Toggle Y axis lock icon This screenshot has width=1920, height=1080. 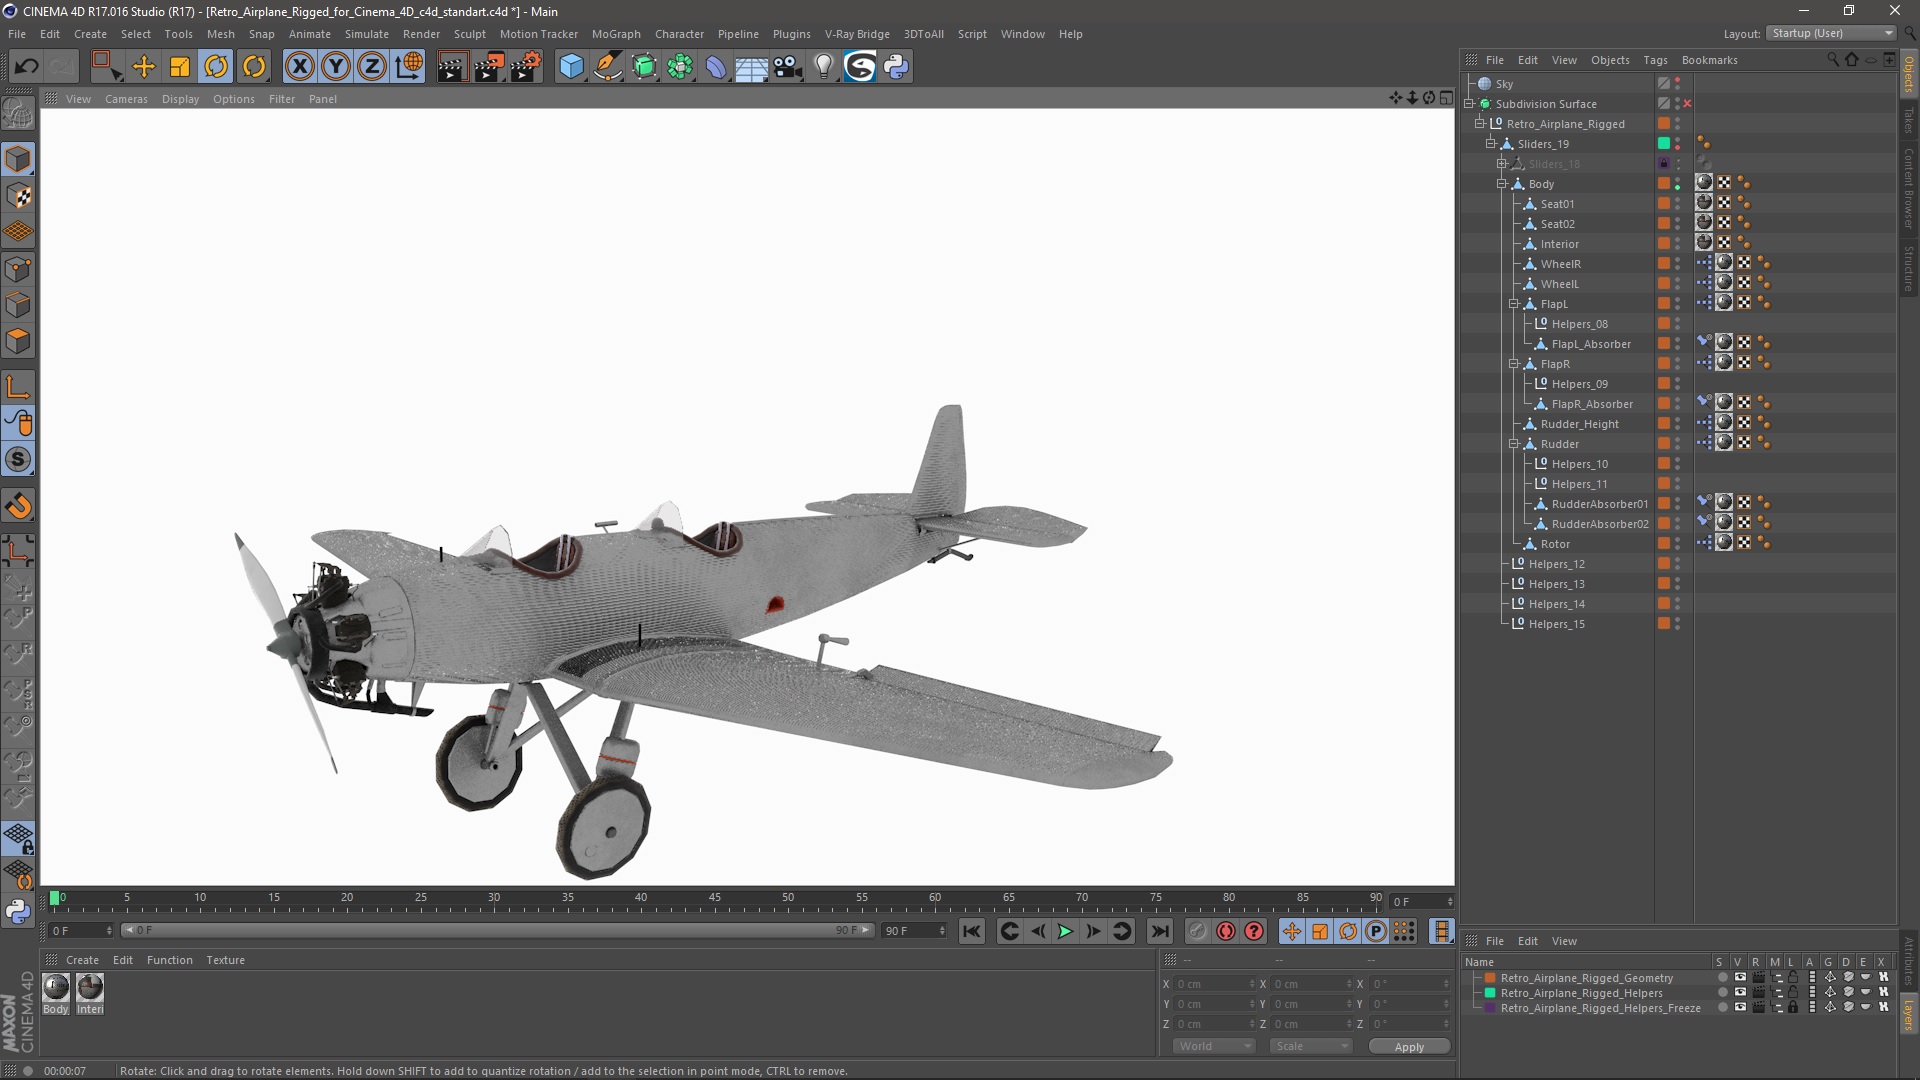336,67
